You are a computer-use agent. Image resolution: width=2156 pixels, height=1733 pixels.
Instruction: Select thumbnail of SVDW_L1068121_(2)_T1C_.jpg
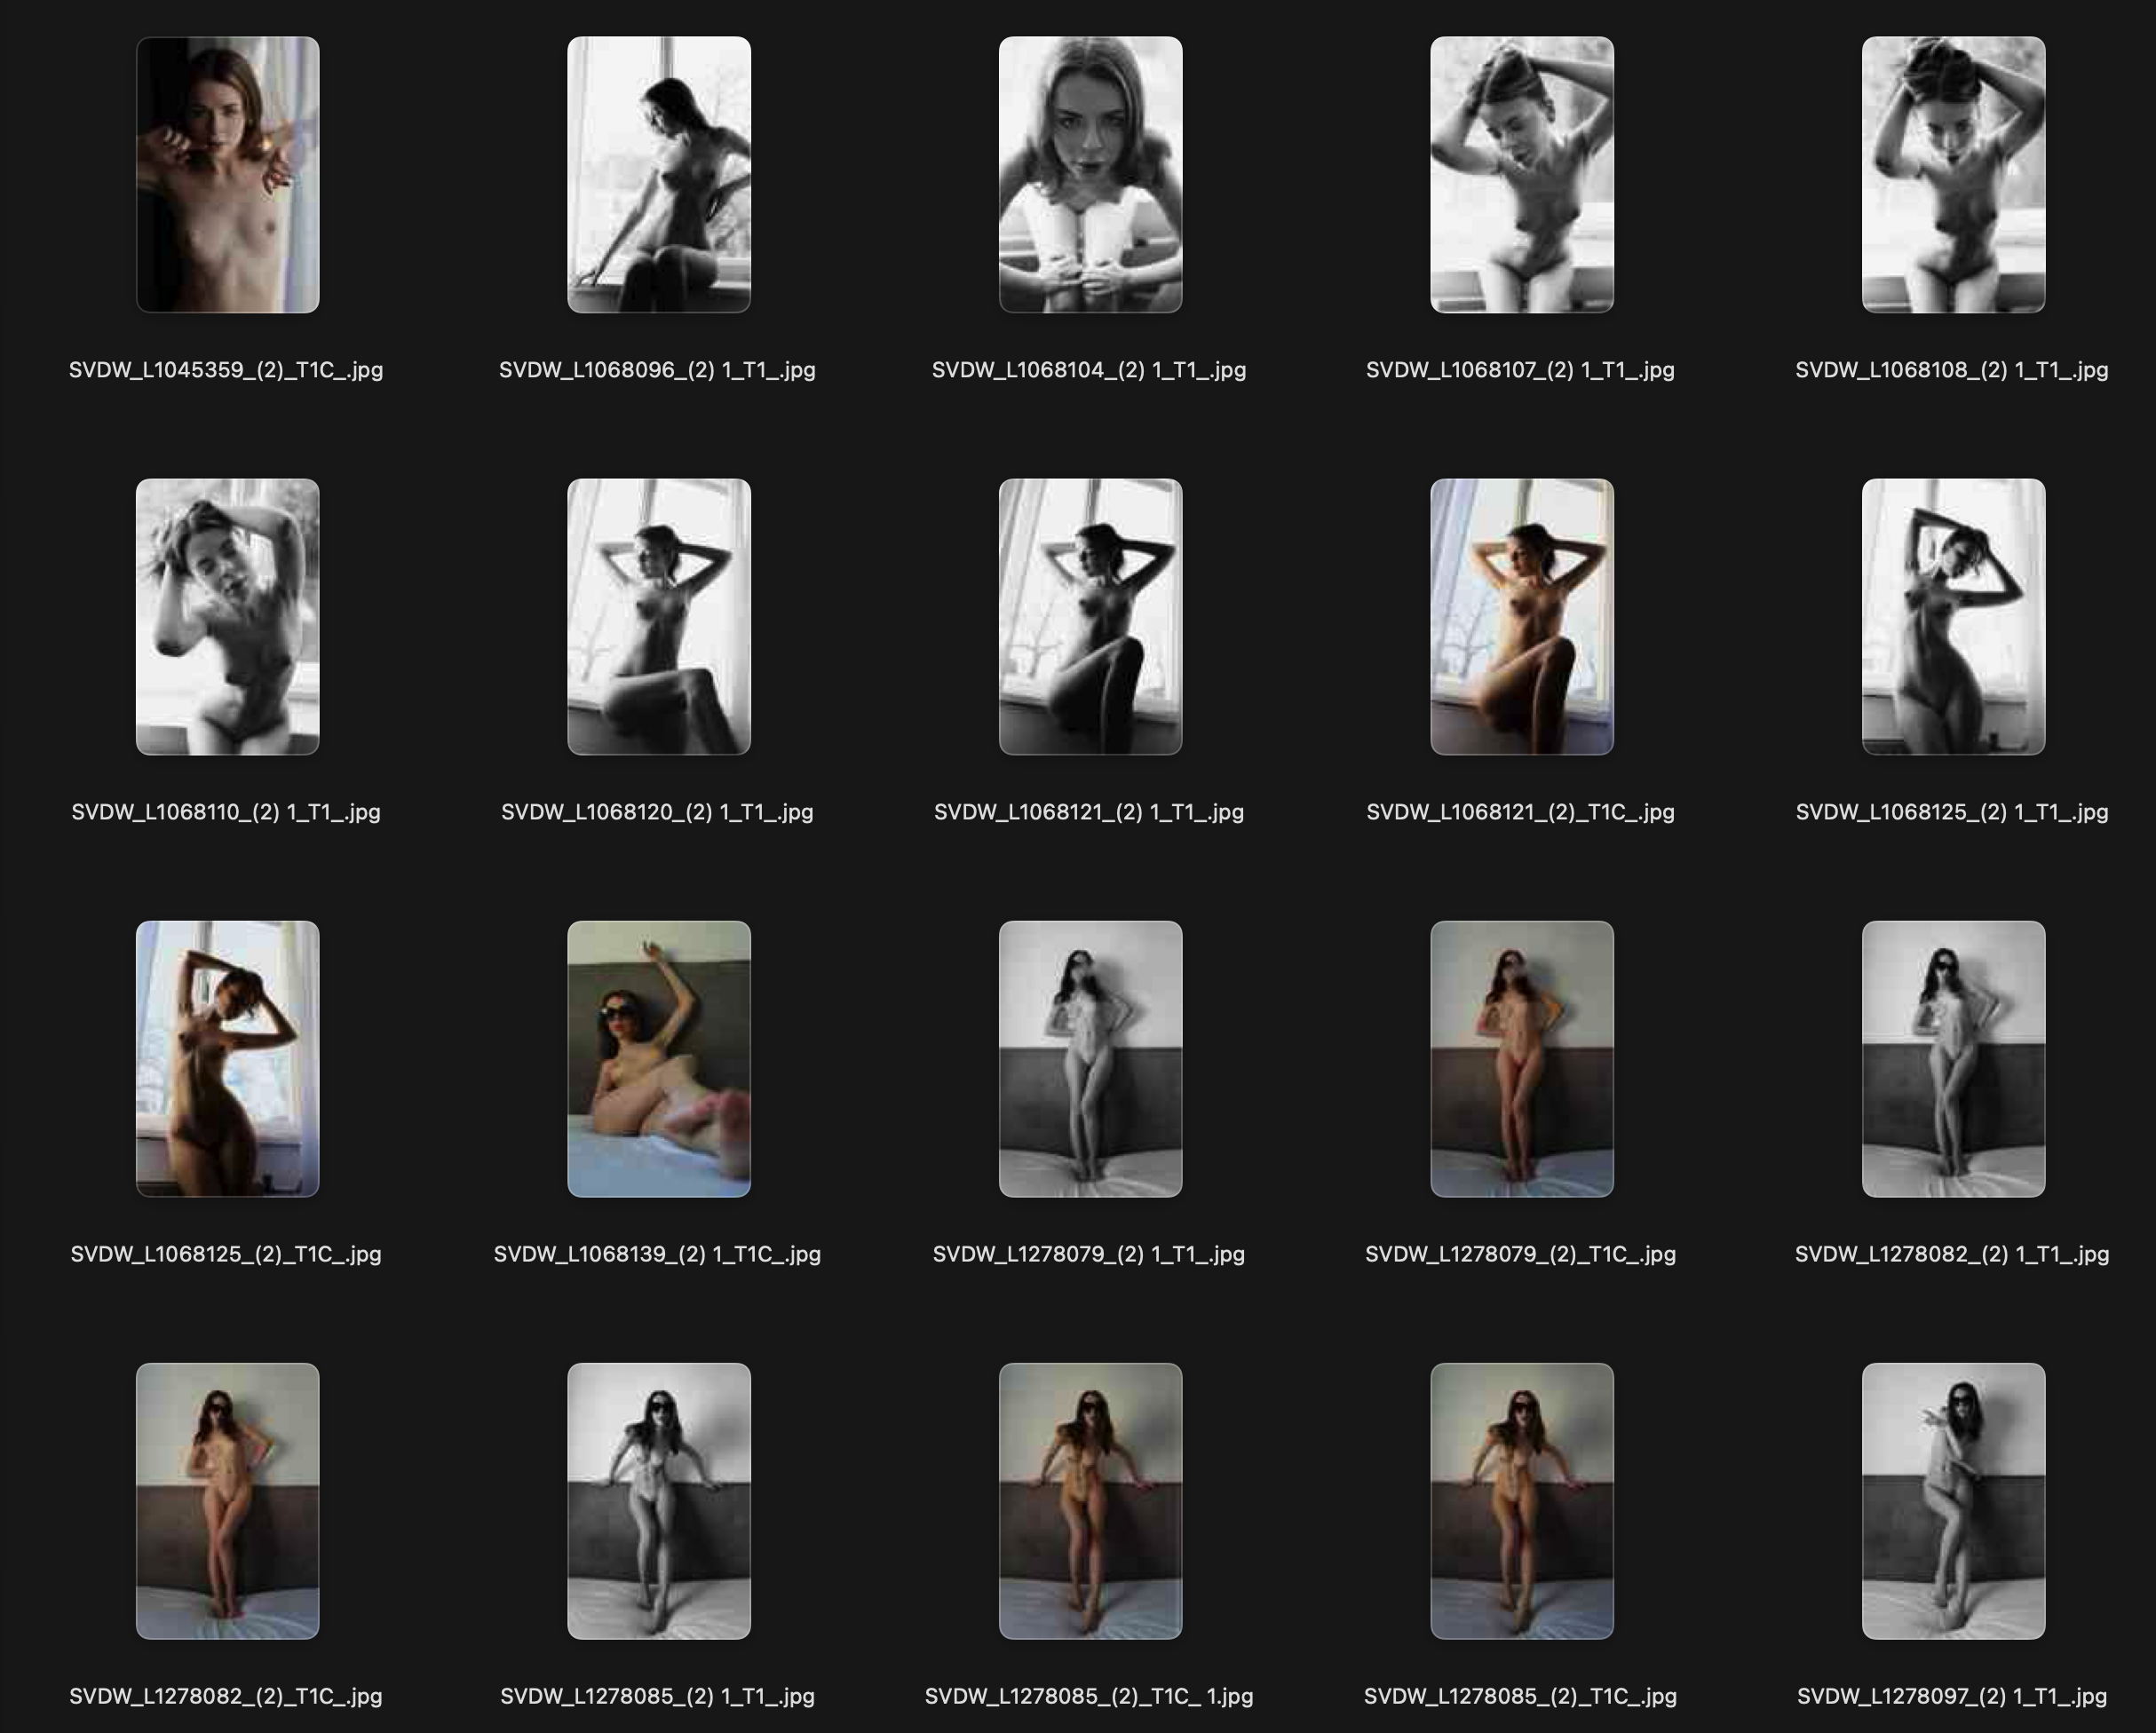coord(1522,617)
